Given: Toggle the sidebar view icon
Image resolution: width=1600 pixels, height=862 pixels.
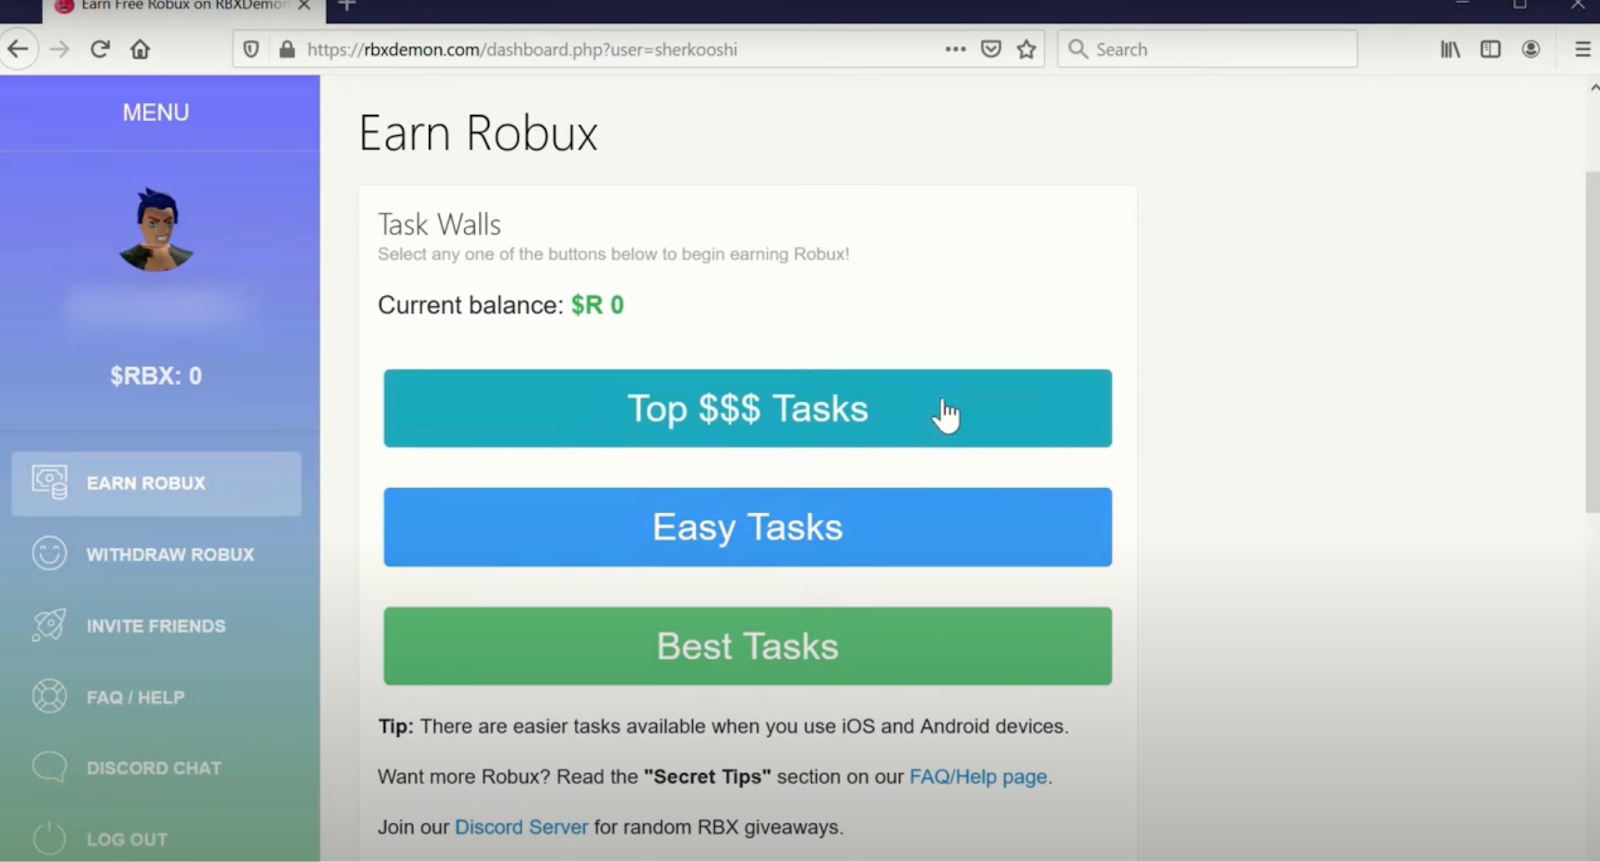Looking at the screenshot, I should [1490, 49].
